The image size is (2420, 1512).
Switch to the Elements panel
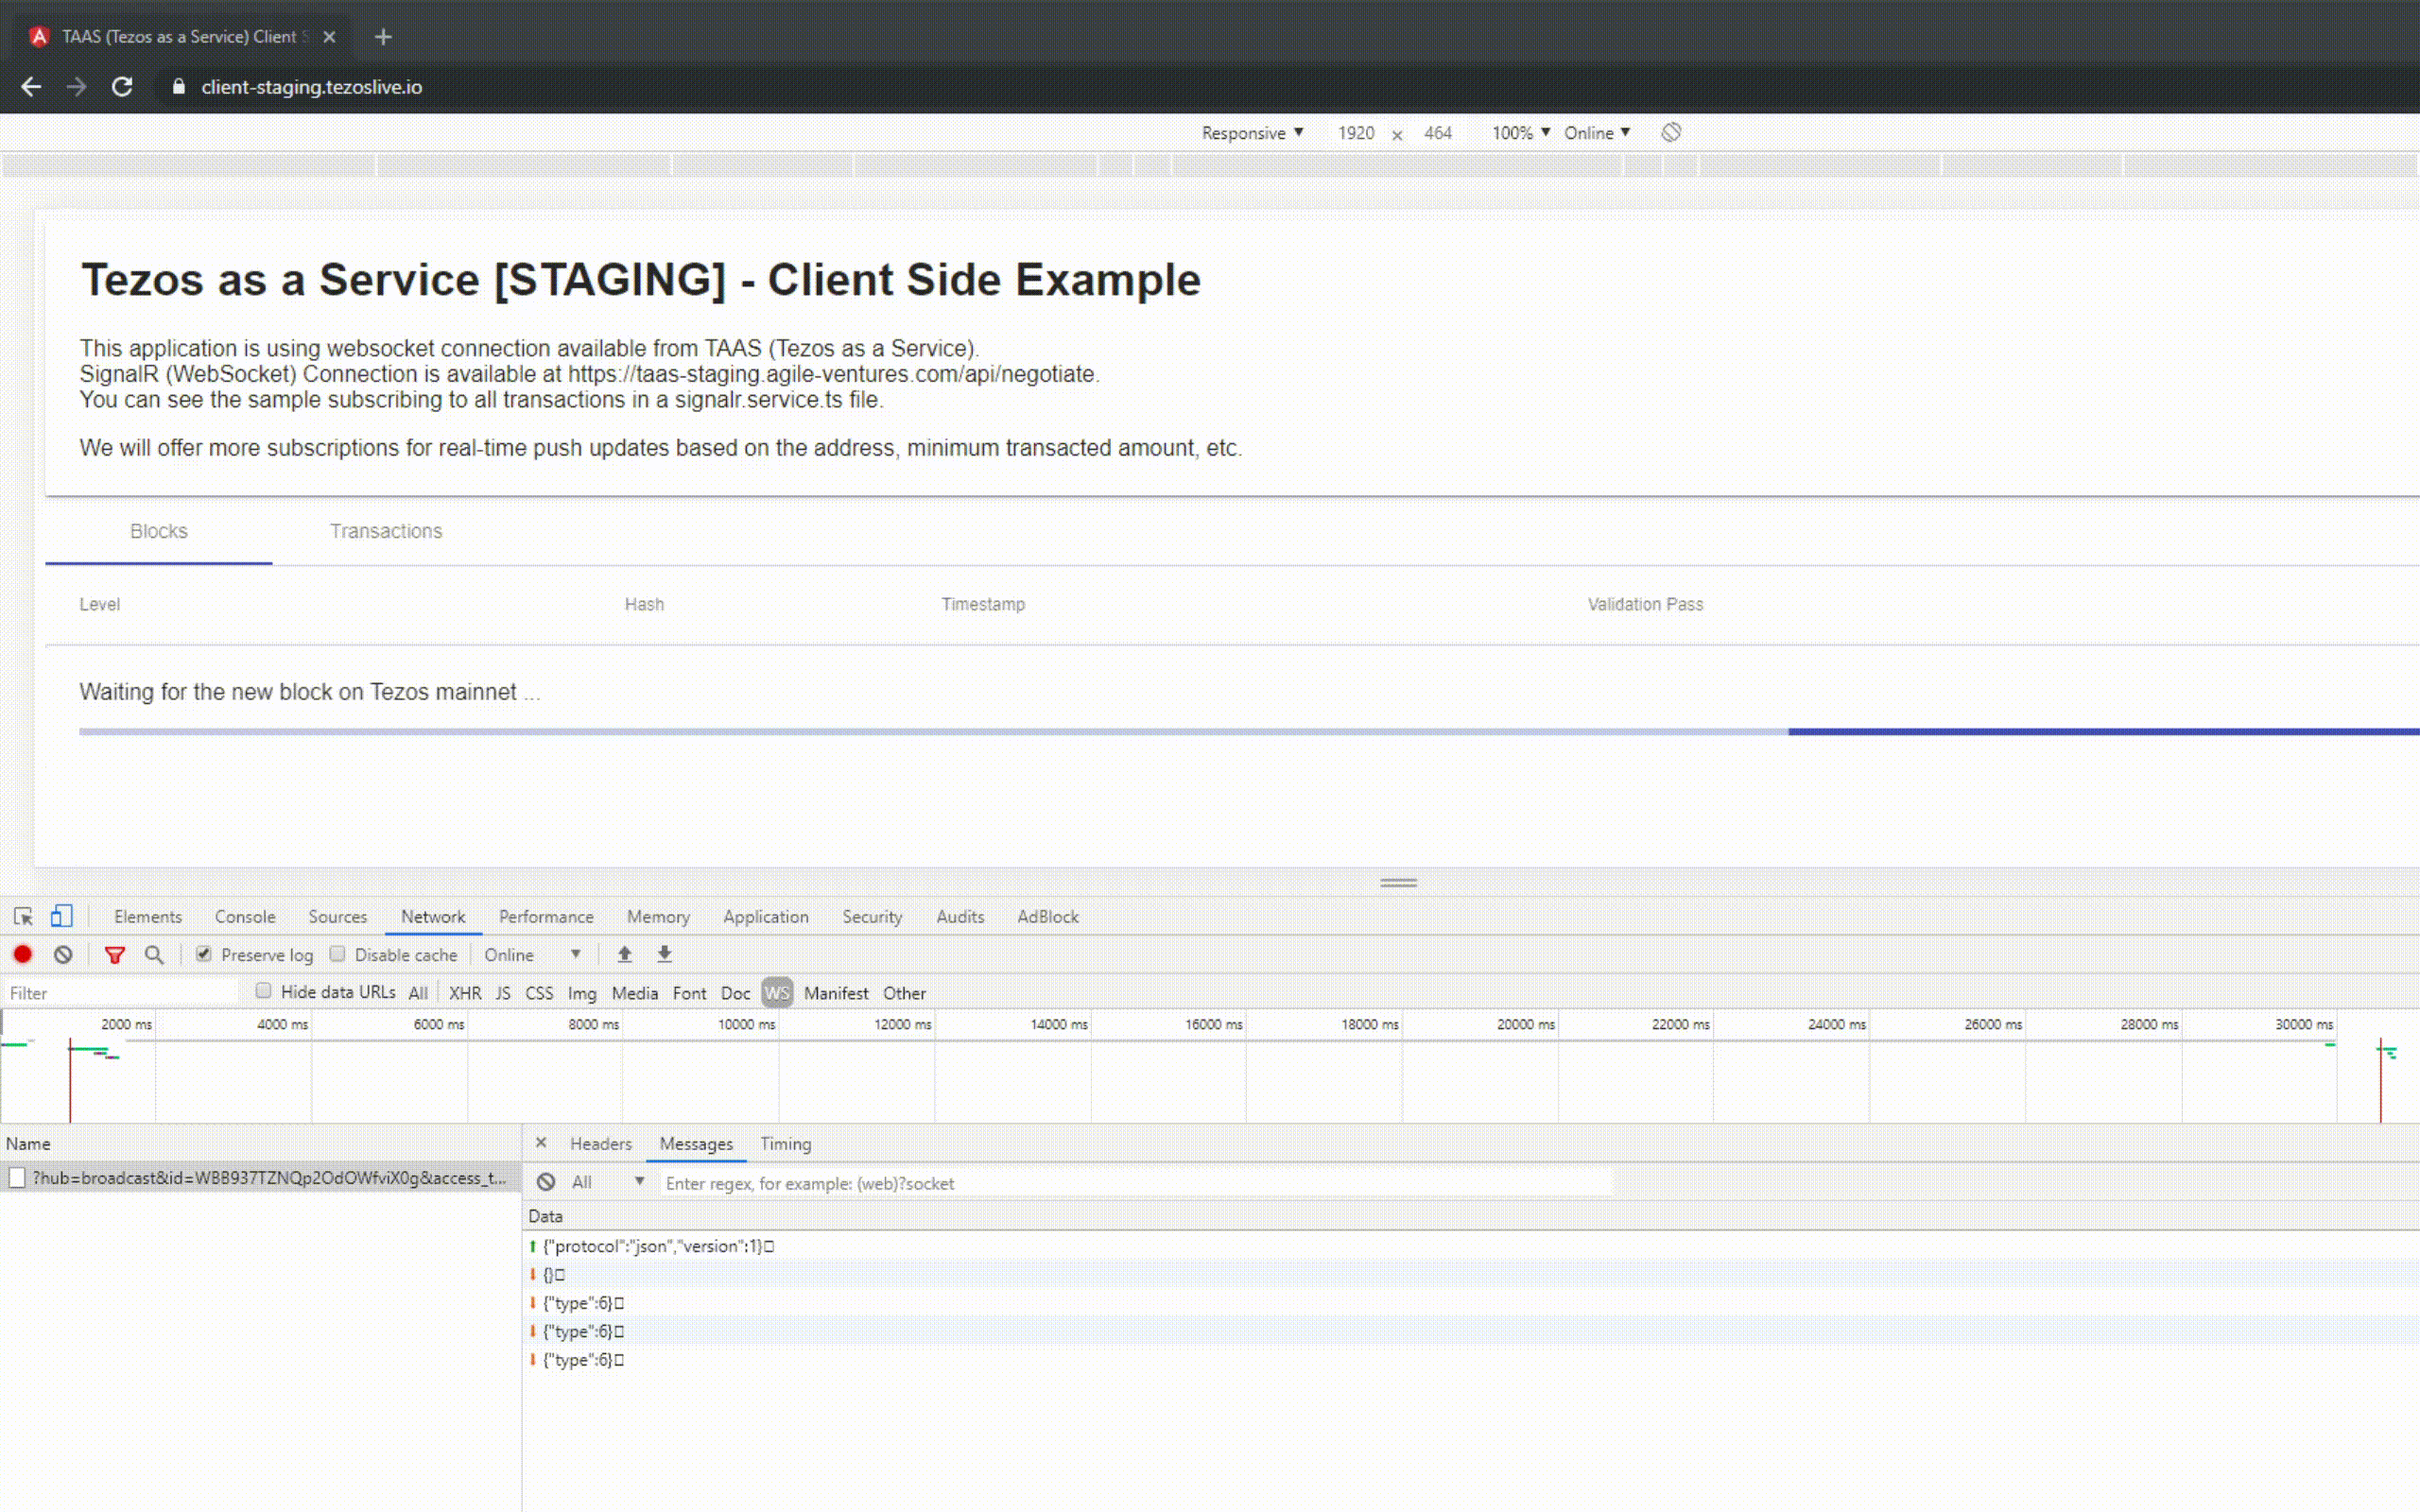(148, 917)
